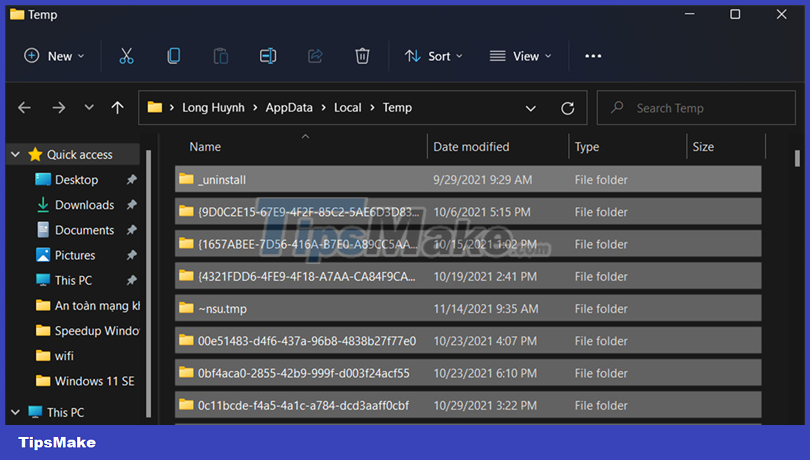Screen dimensions: 810x460
Task: Click AppData in the breadcrumb path
Action: click(x=289, y=108)
